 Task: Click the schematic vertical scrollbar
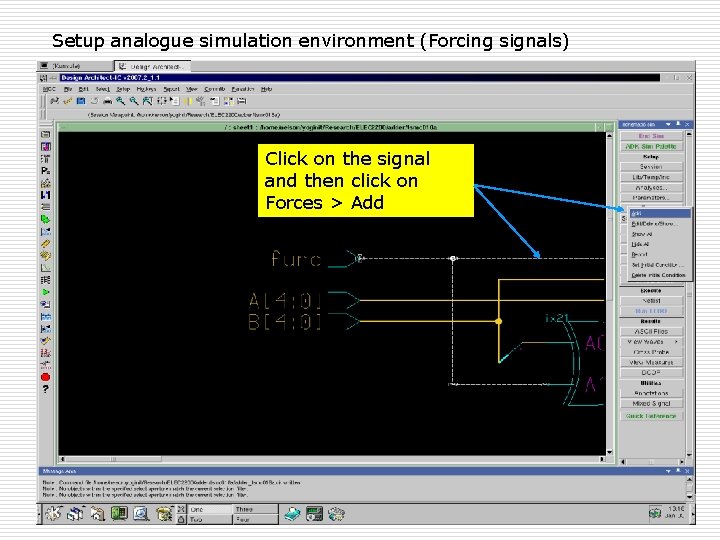click(610, 294)
